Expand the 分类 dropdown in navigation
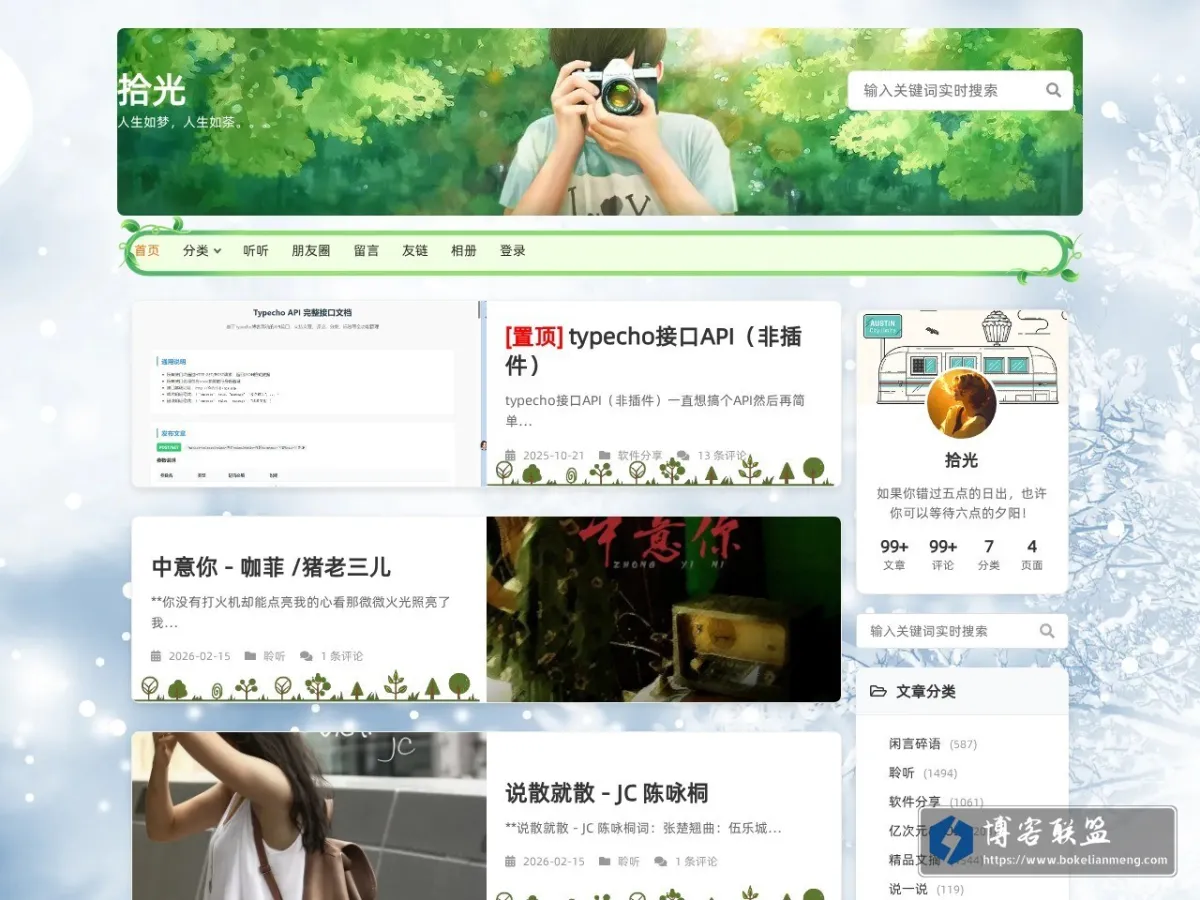The image size is (1200, 900). (202, 251)
